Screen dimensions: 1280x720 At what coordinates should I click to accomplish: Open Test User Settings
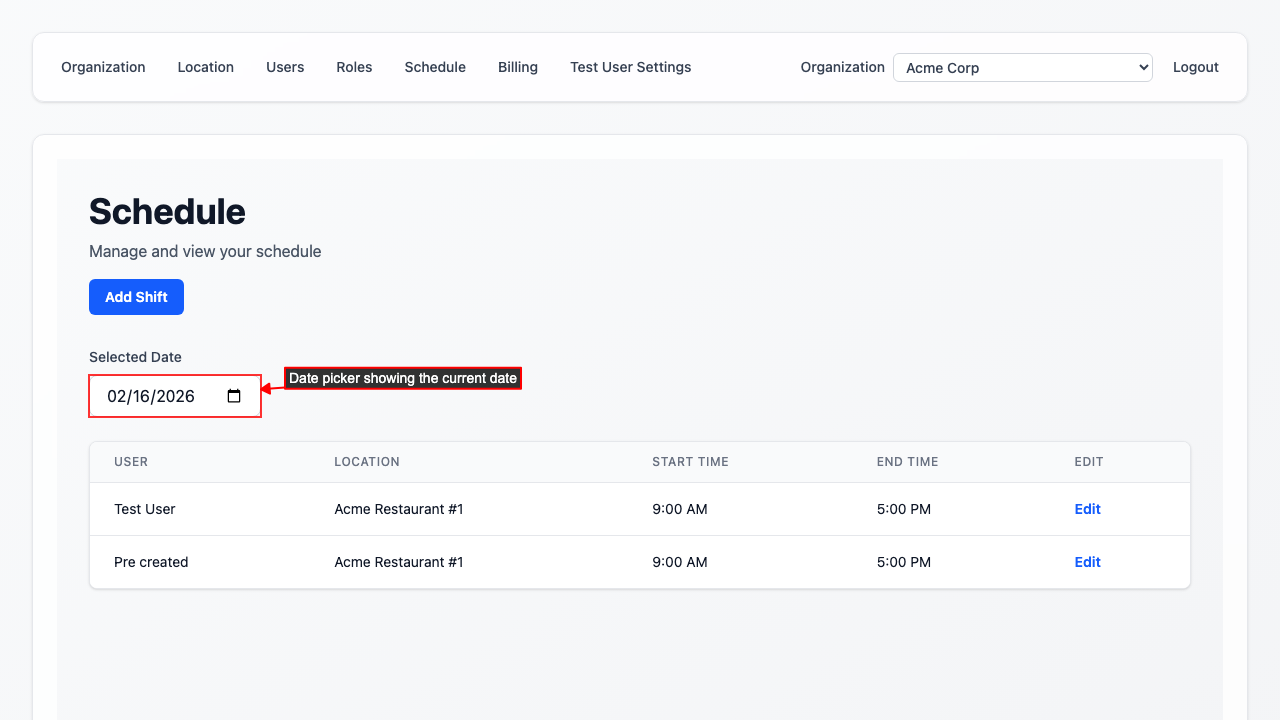630,67
